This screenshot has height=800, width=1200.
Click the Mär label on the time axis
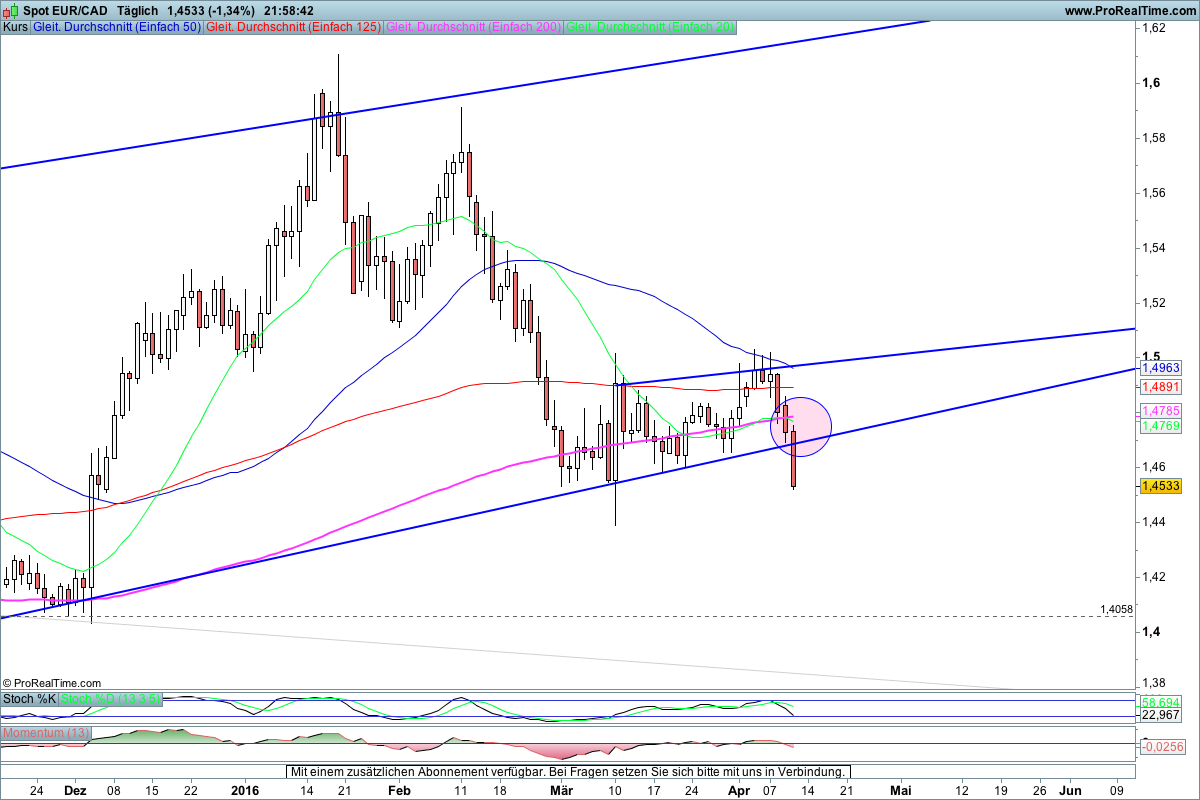pos(561,790)
